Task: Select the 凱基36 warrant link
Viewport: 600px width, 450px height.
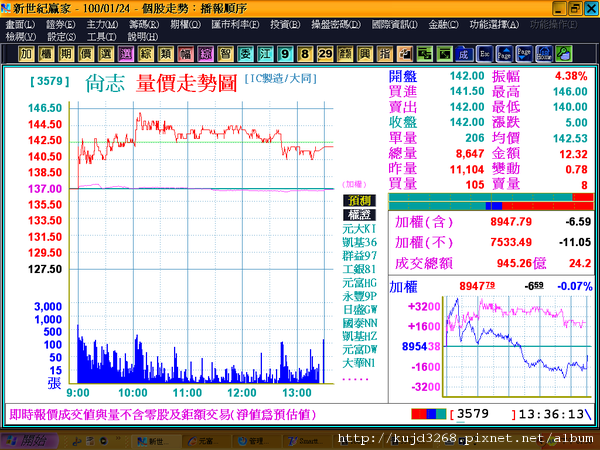Action: pyautogui.click(x=359, y=243)
